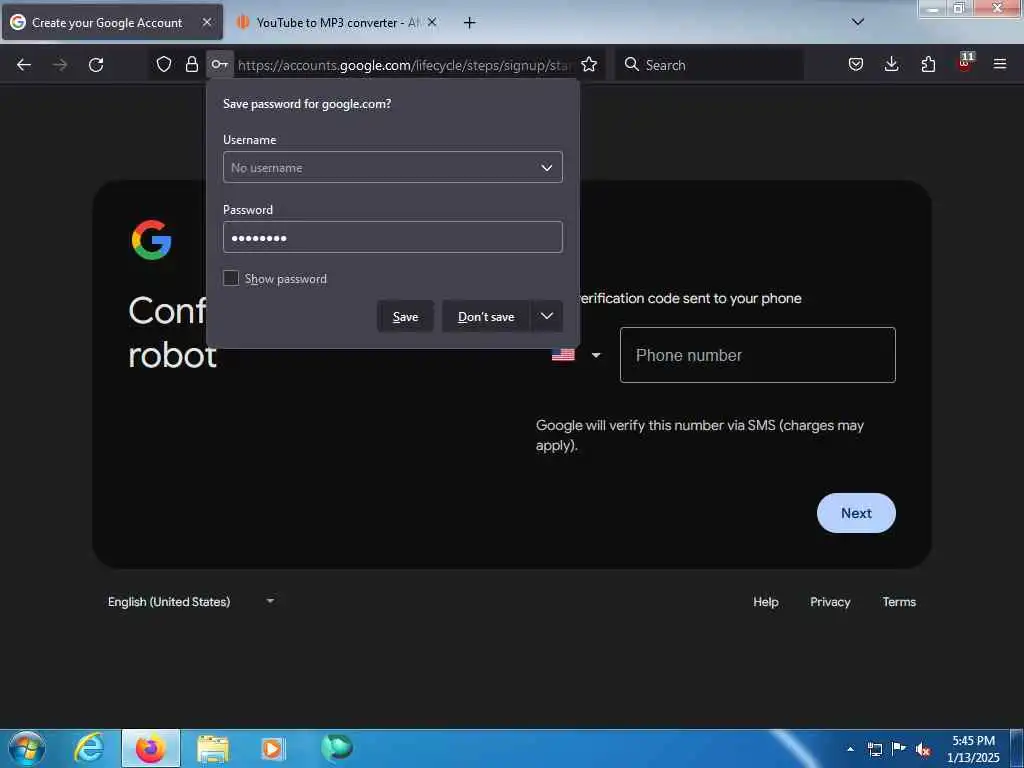Open the clock showing 5:45 PM

click(973, 749)
